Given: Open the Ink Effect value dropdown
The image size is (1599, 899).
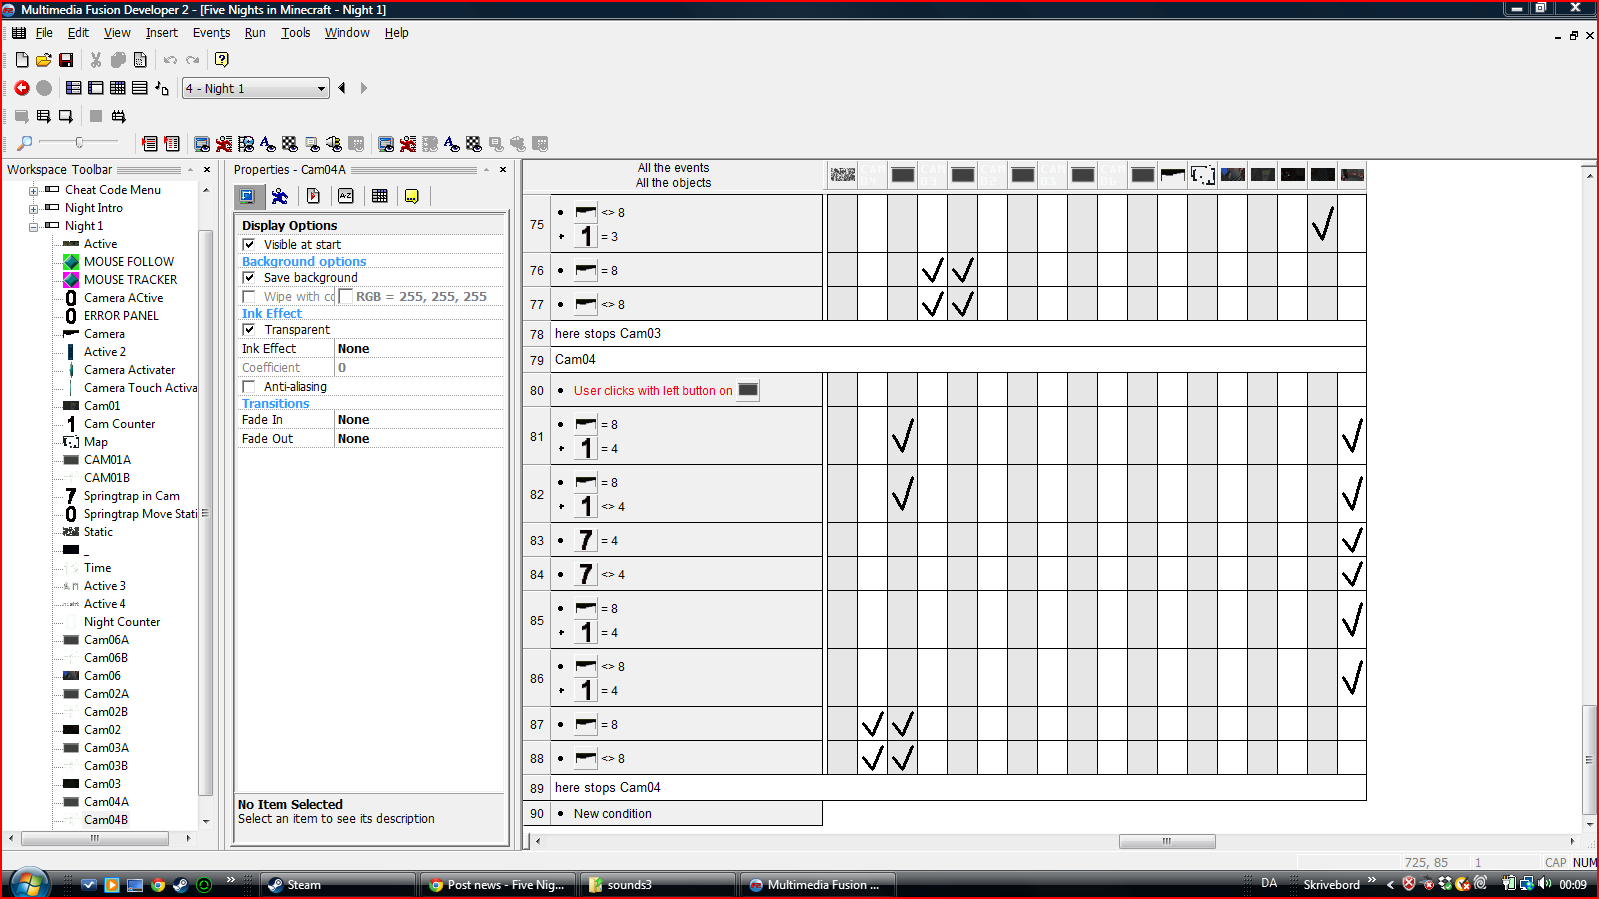Looking at the screenshot, I should click(420, 348).
